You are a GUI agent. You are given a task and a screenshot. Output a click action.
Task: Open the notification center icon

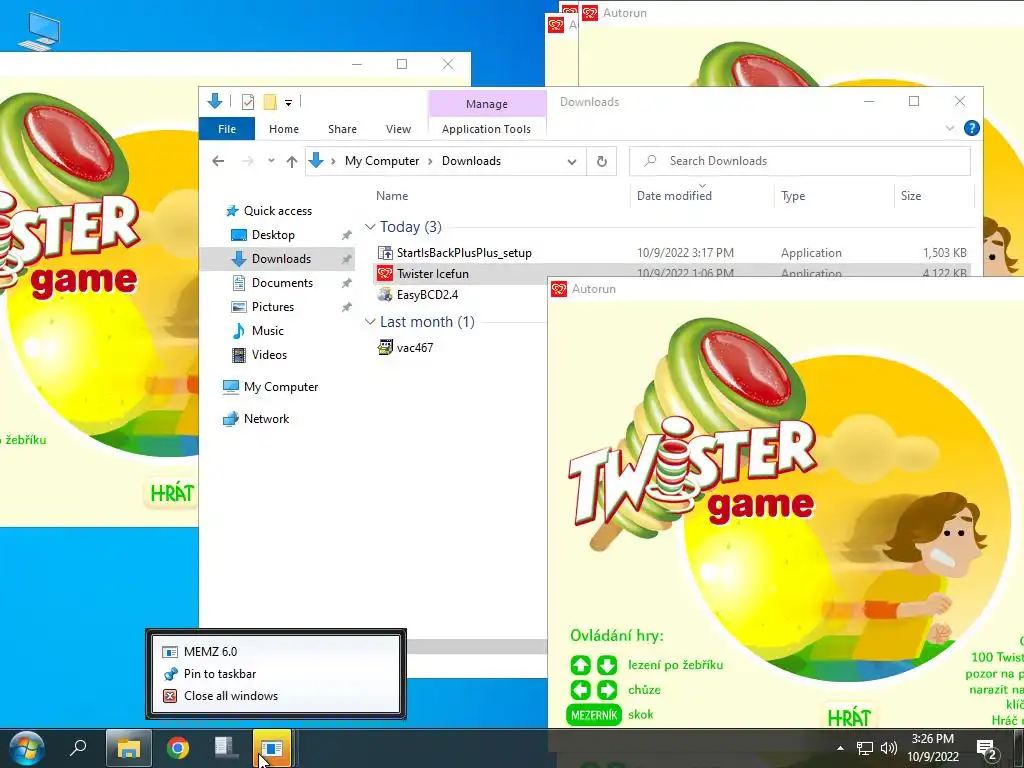[986, 748]
